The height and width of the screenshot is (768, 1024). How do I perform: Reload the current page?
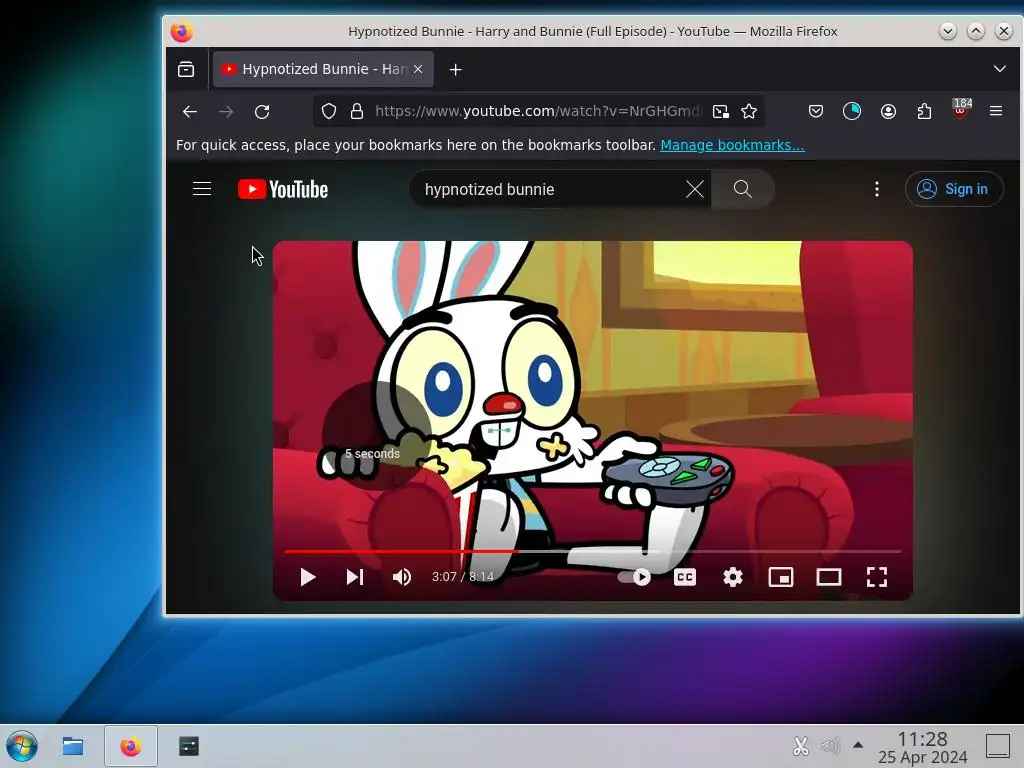pyautogui.click(x=262, y=112)
